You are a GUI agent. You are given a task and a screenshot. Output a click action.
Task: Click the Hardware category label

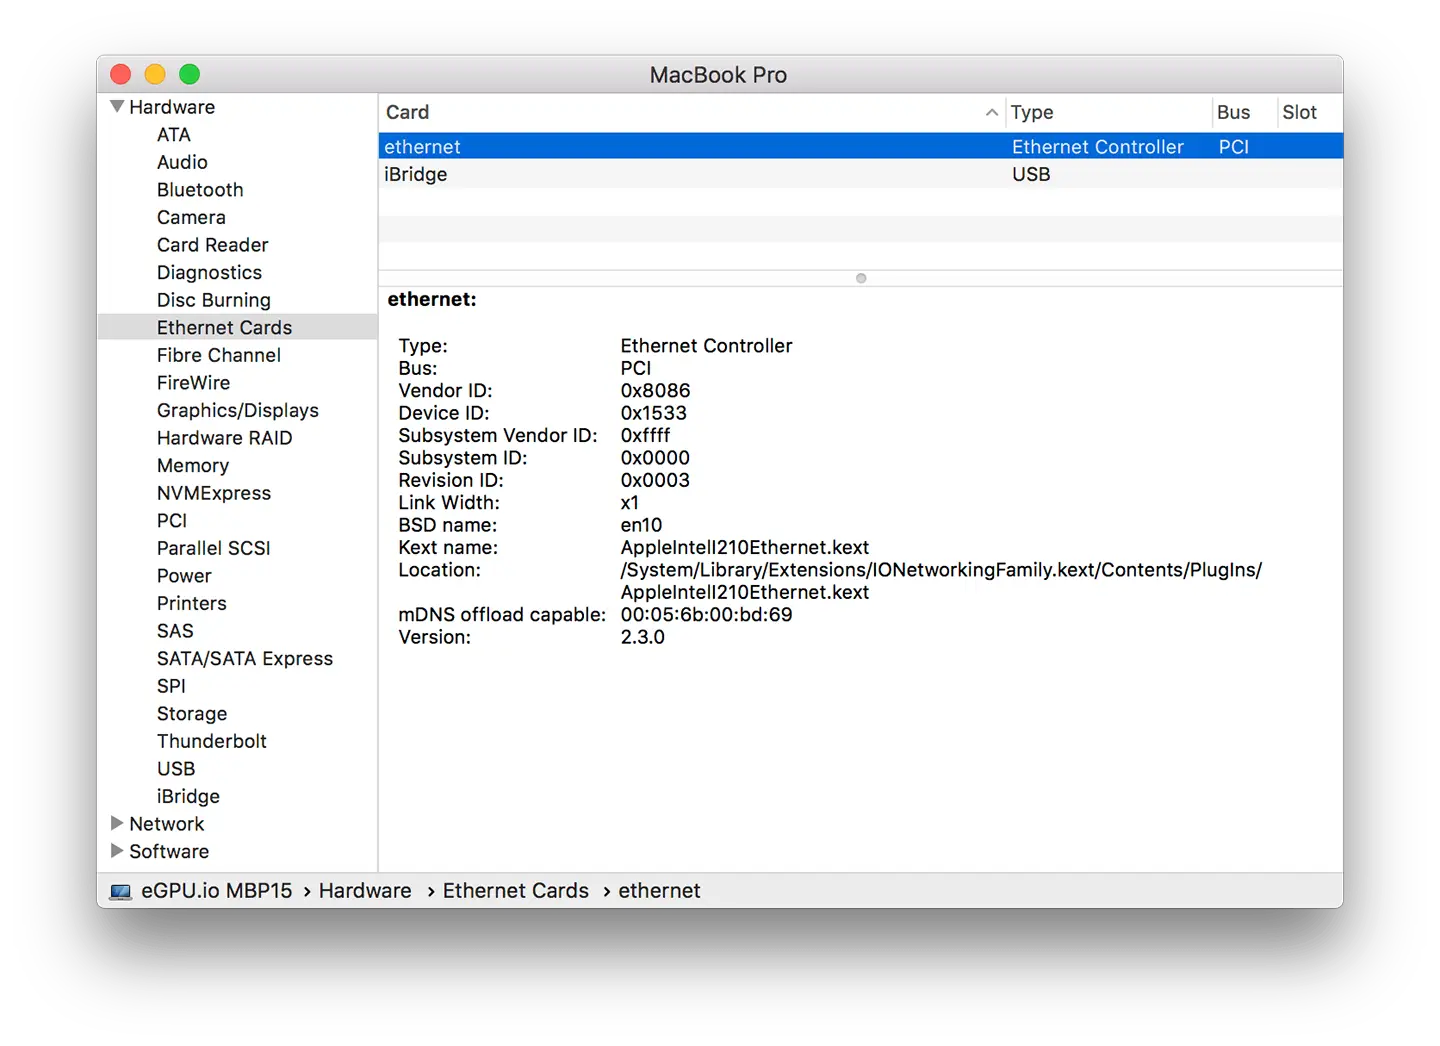[x=172, y=107]
